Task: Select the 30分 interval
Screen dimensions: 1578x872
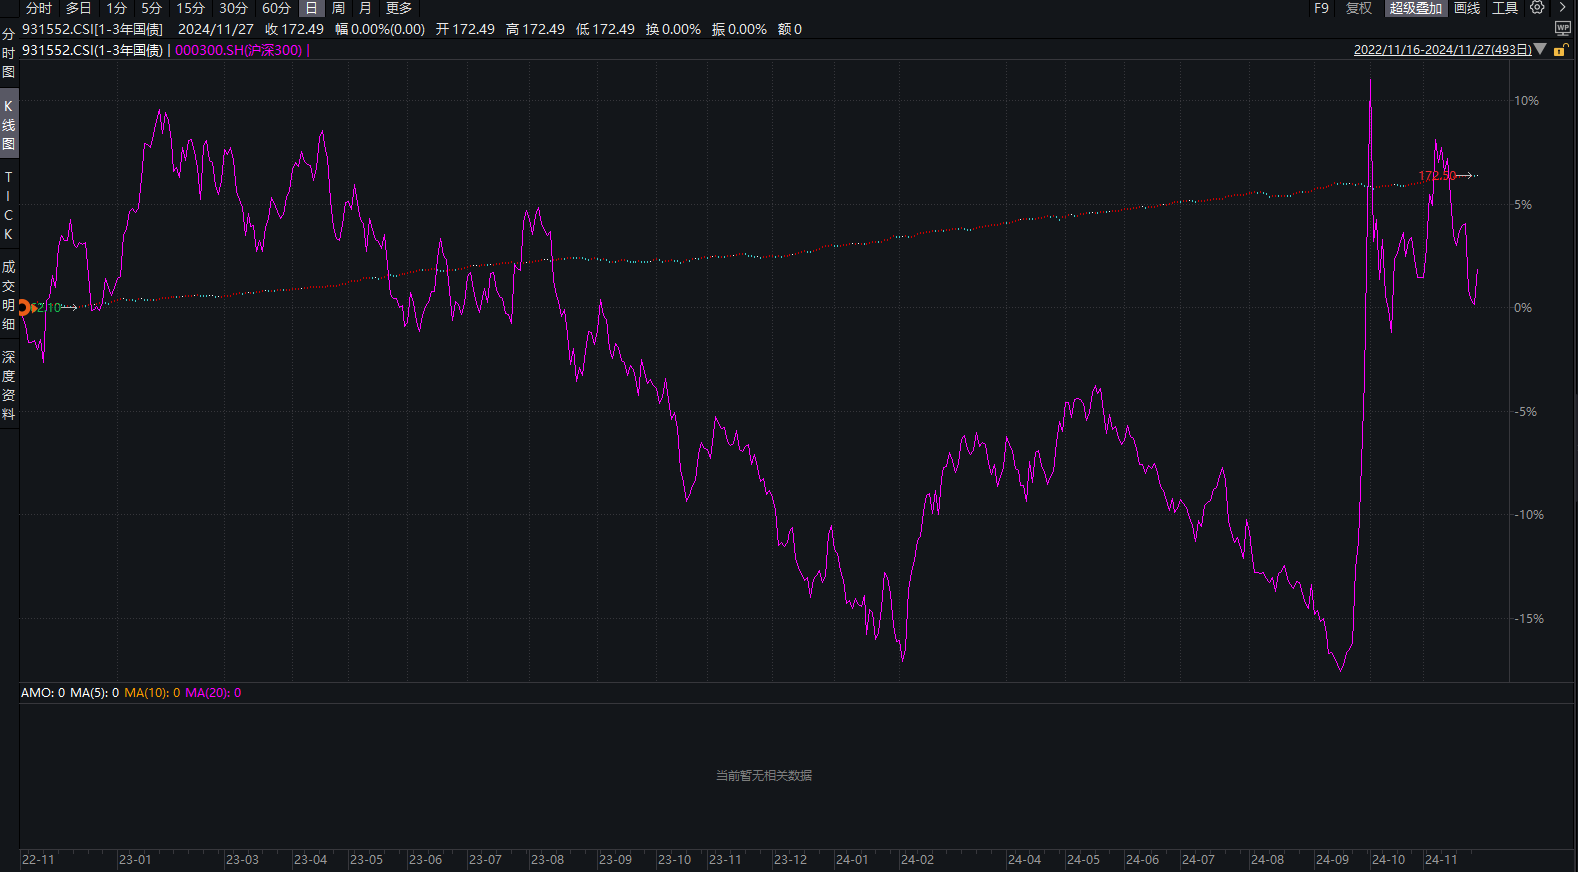Action: pyautogui.click(x=234, y=8)
